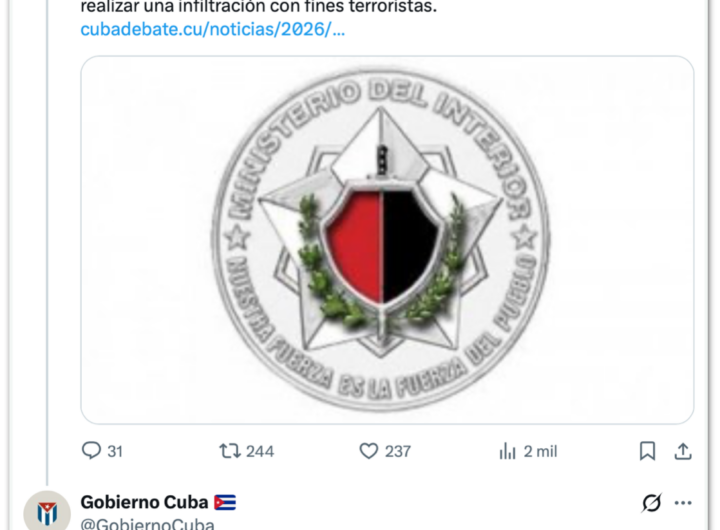Open the Gobierno Cuba display name
Screen dimensions: 720x530
[144, 502]
